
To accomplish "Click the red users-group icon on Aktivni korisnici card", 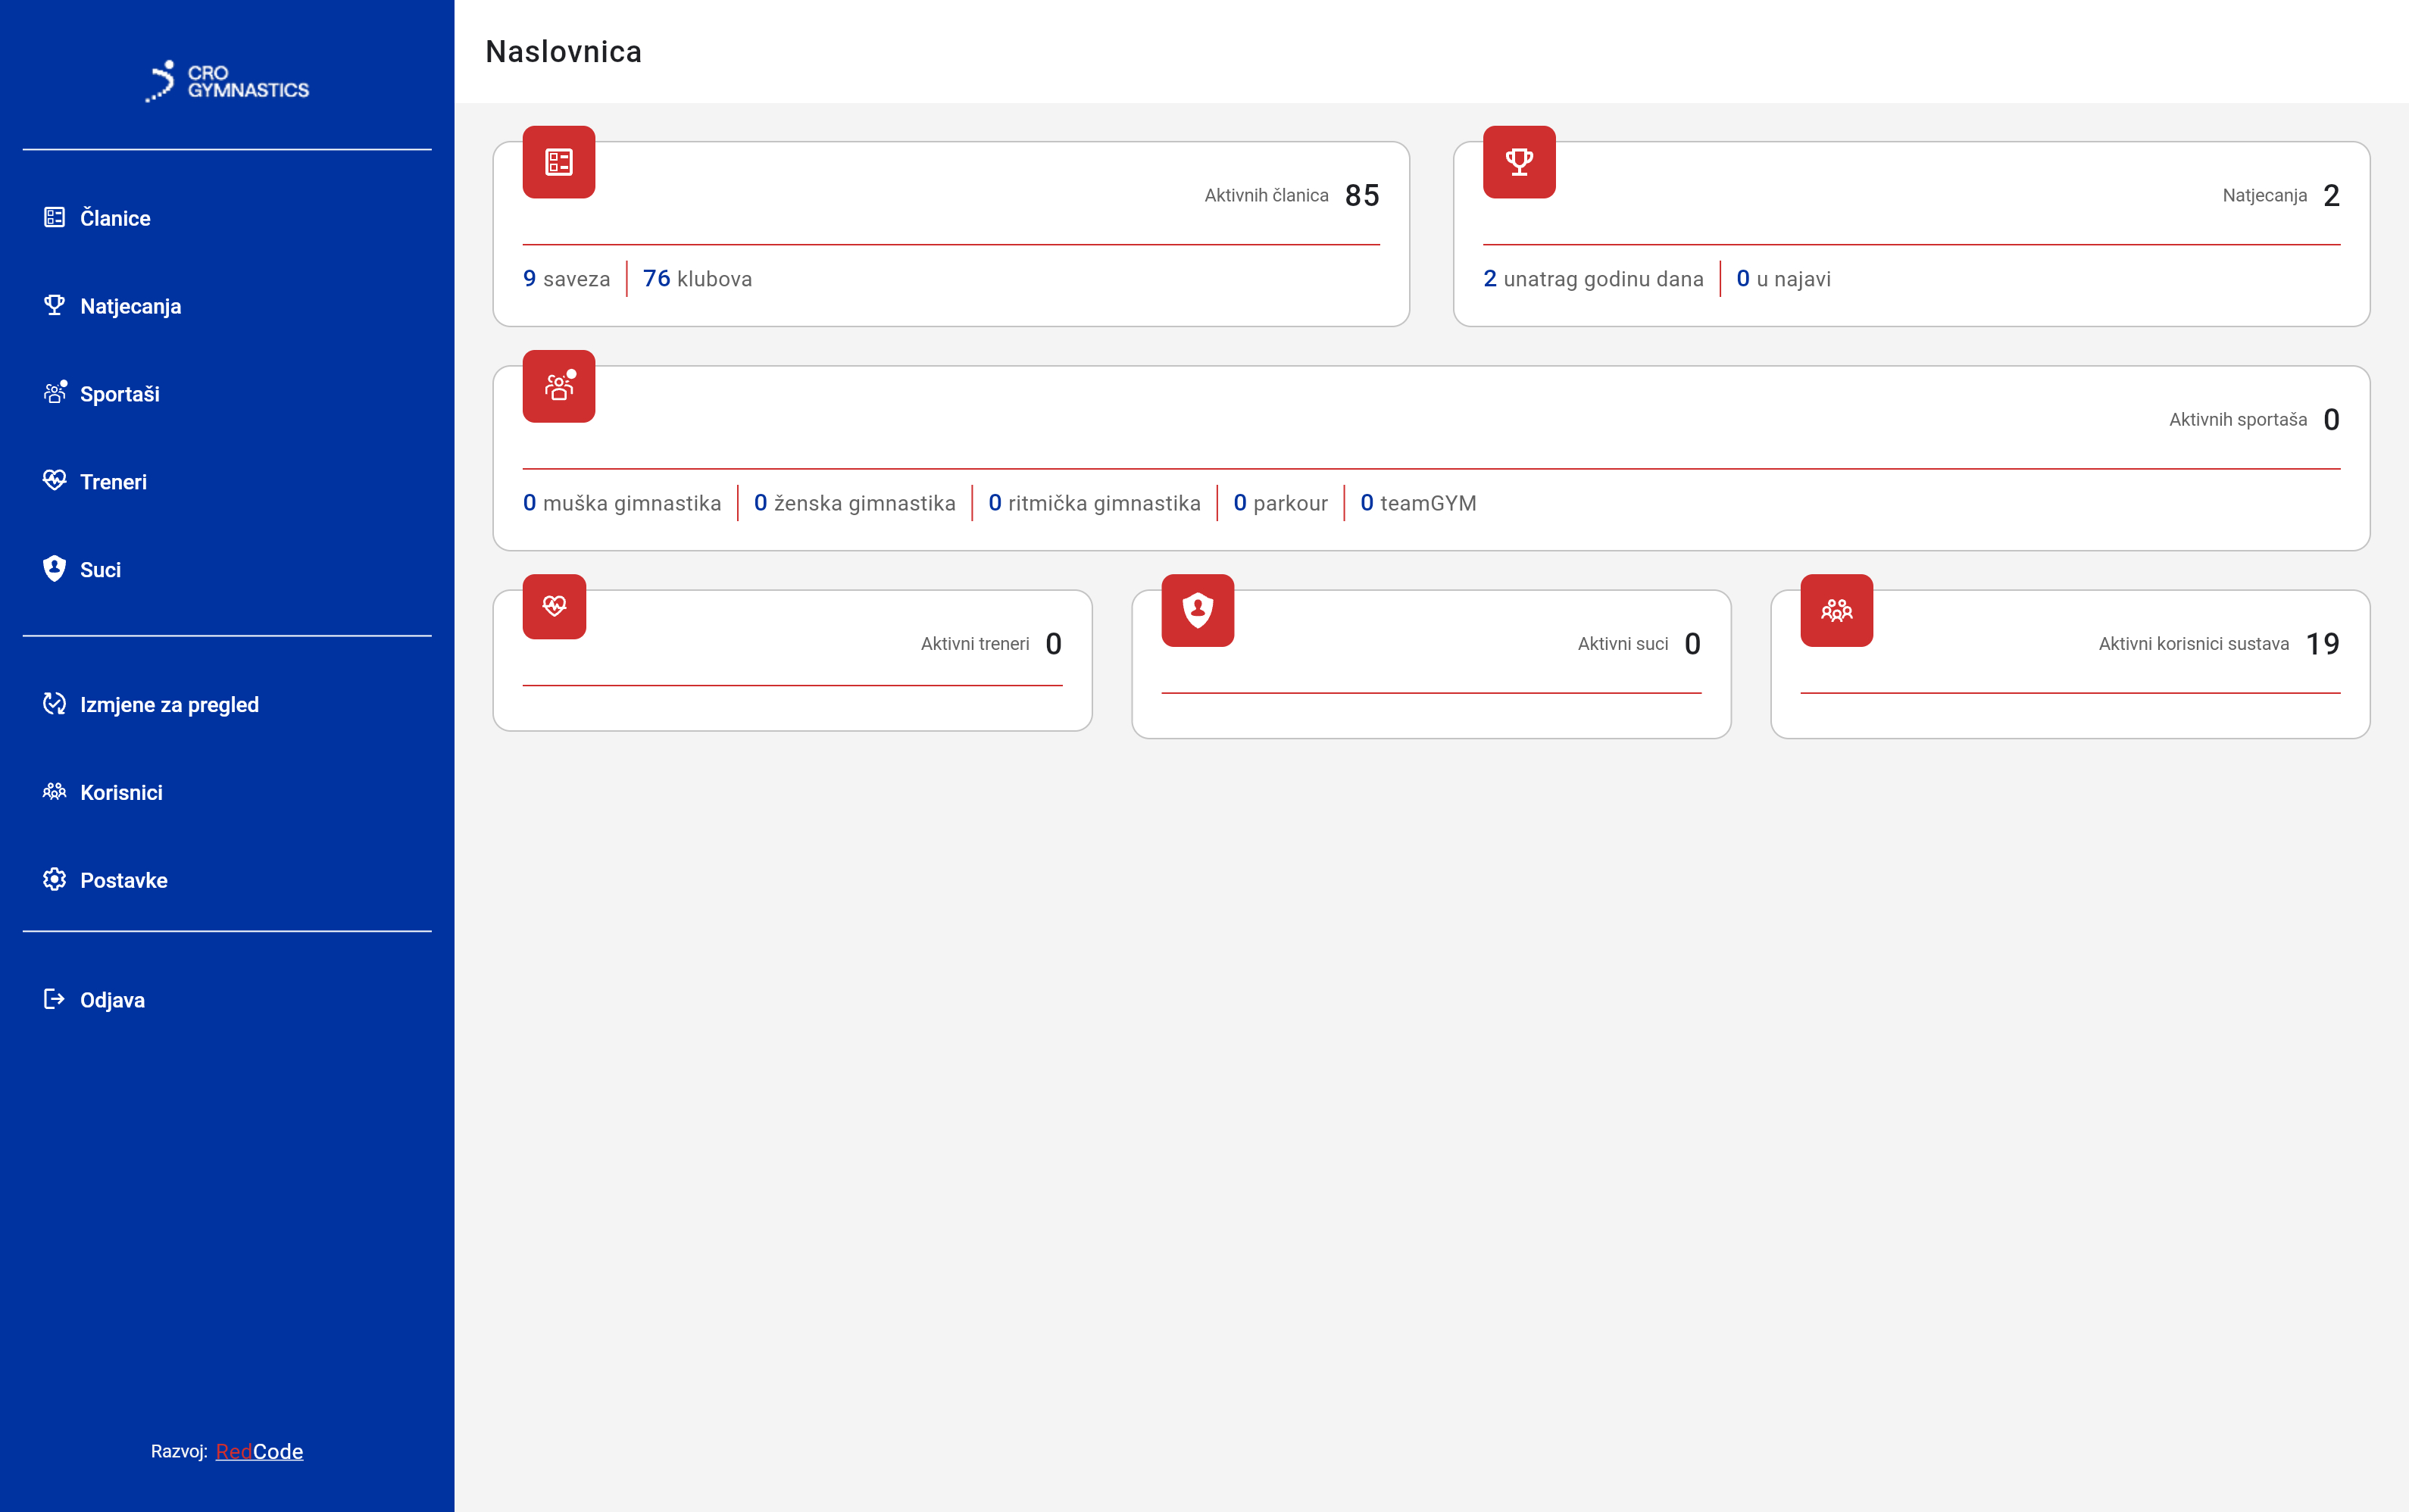I will point(1836,610).
